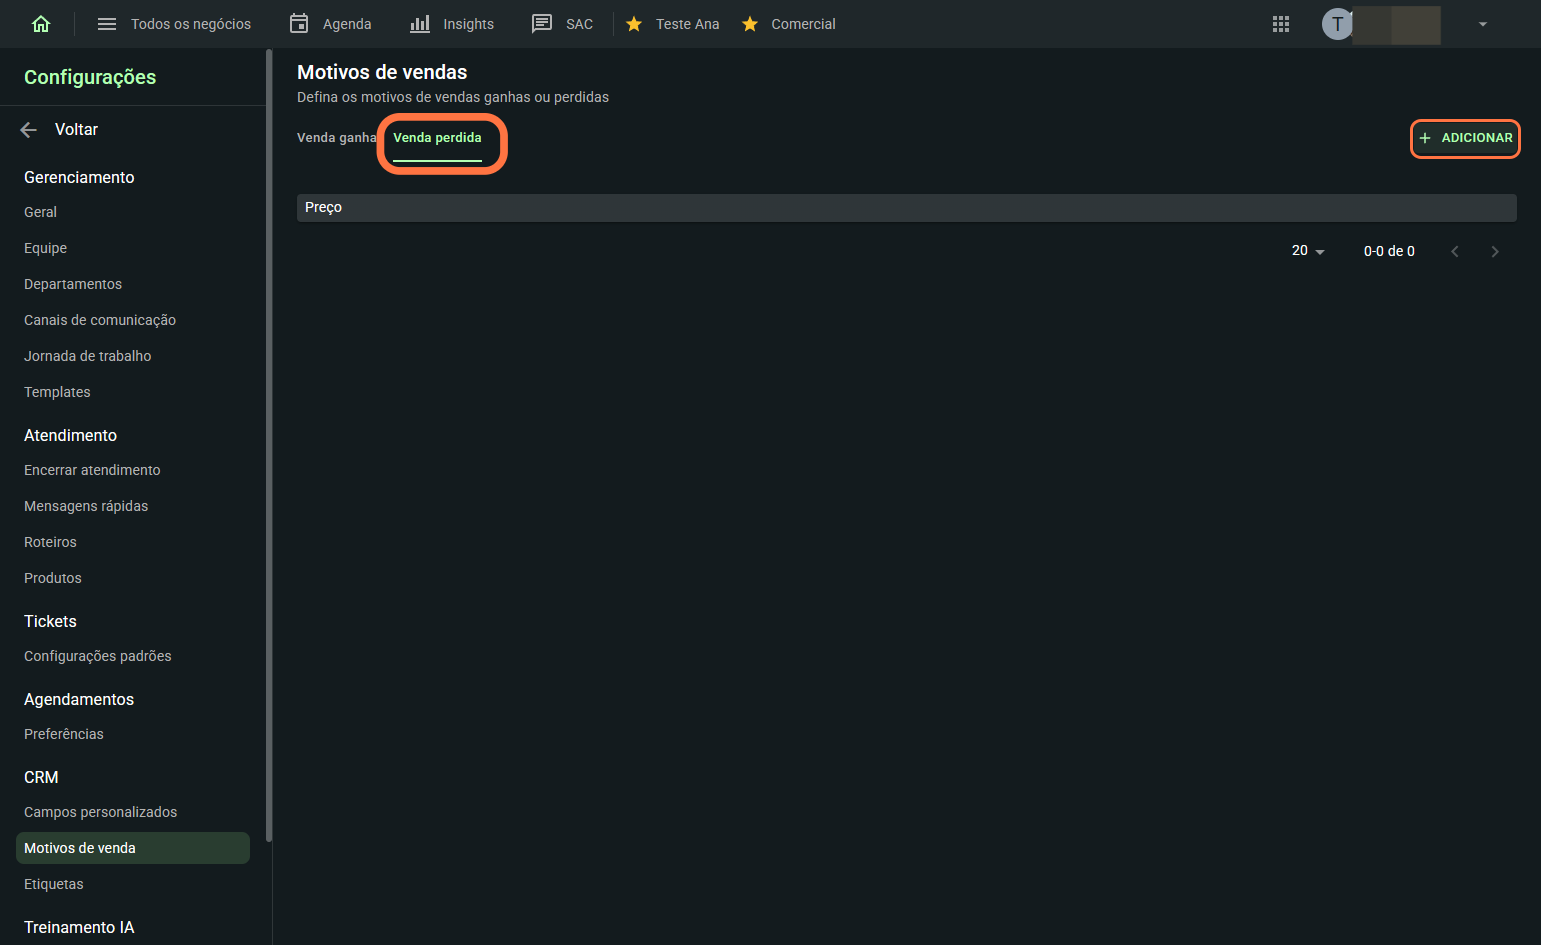The height and width of the screenshot is (945, 1541).
Task: Click the Insights bar chart icon
Action: [420, 24]
